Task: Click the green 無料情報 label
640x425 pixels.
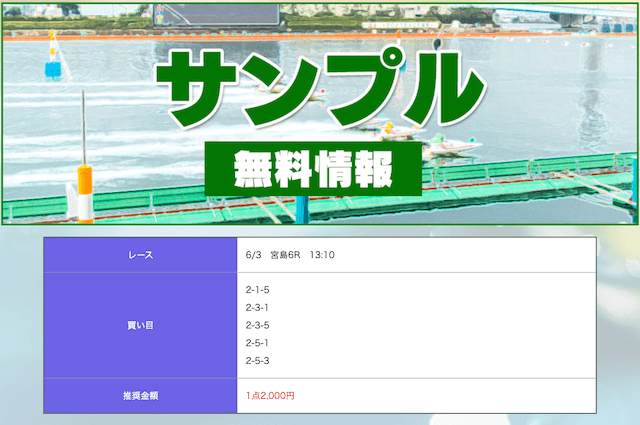Action: [x=313, y=170]
